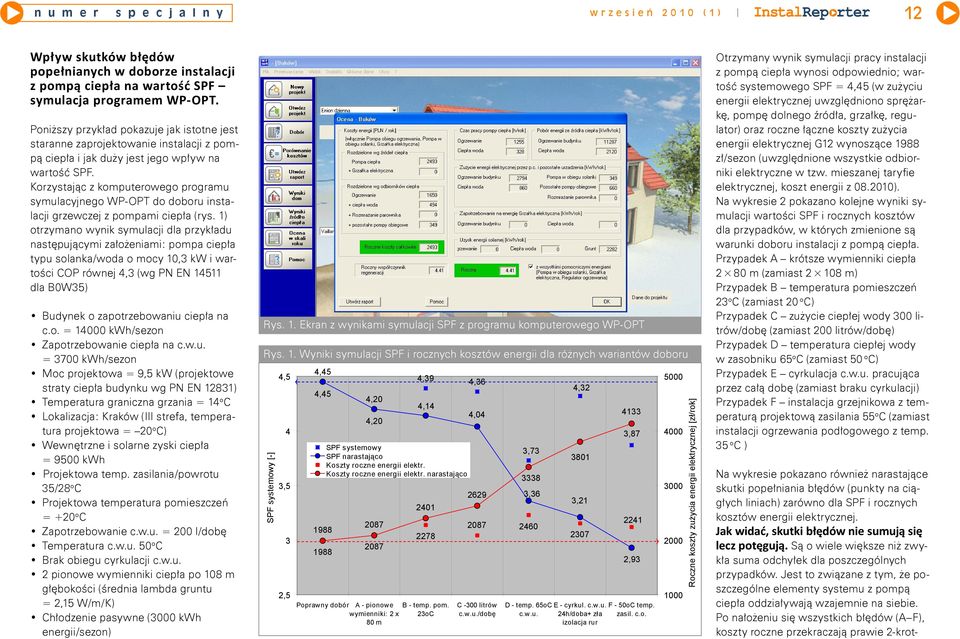Click the Ocena dialog title bar
960x639 pixels.
click(x=481, y=119)
